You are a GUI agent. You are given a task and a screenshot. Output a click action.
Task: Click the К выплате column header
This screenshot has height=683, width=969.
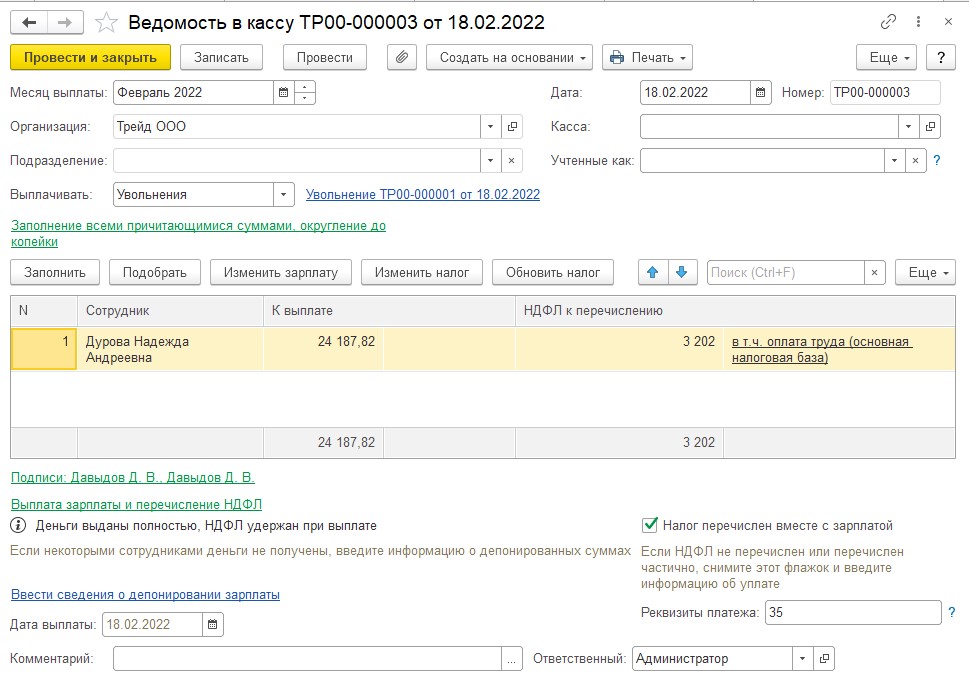389,311
